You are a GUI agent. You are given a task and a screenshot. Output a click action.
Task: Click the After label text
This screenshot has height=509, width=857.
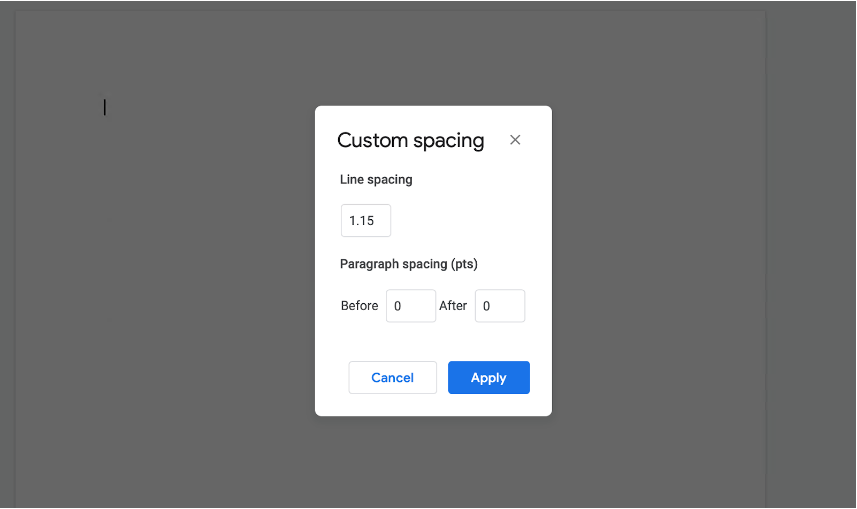point(453,306)
